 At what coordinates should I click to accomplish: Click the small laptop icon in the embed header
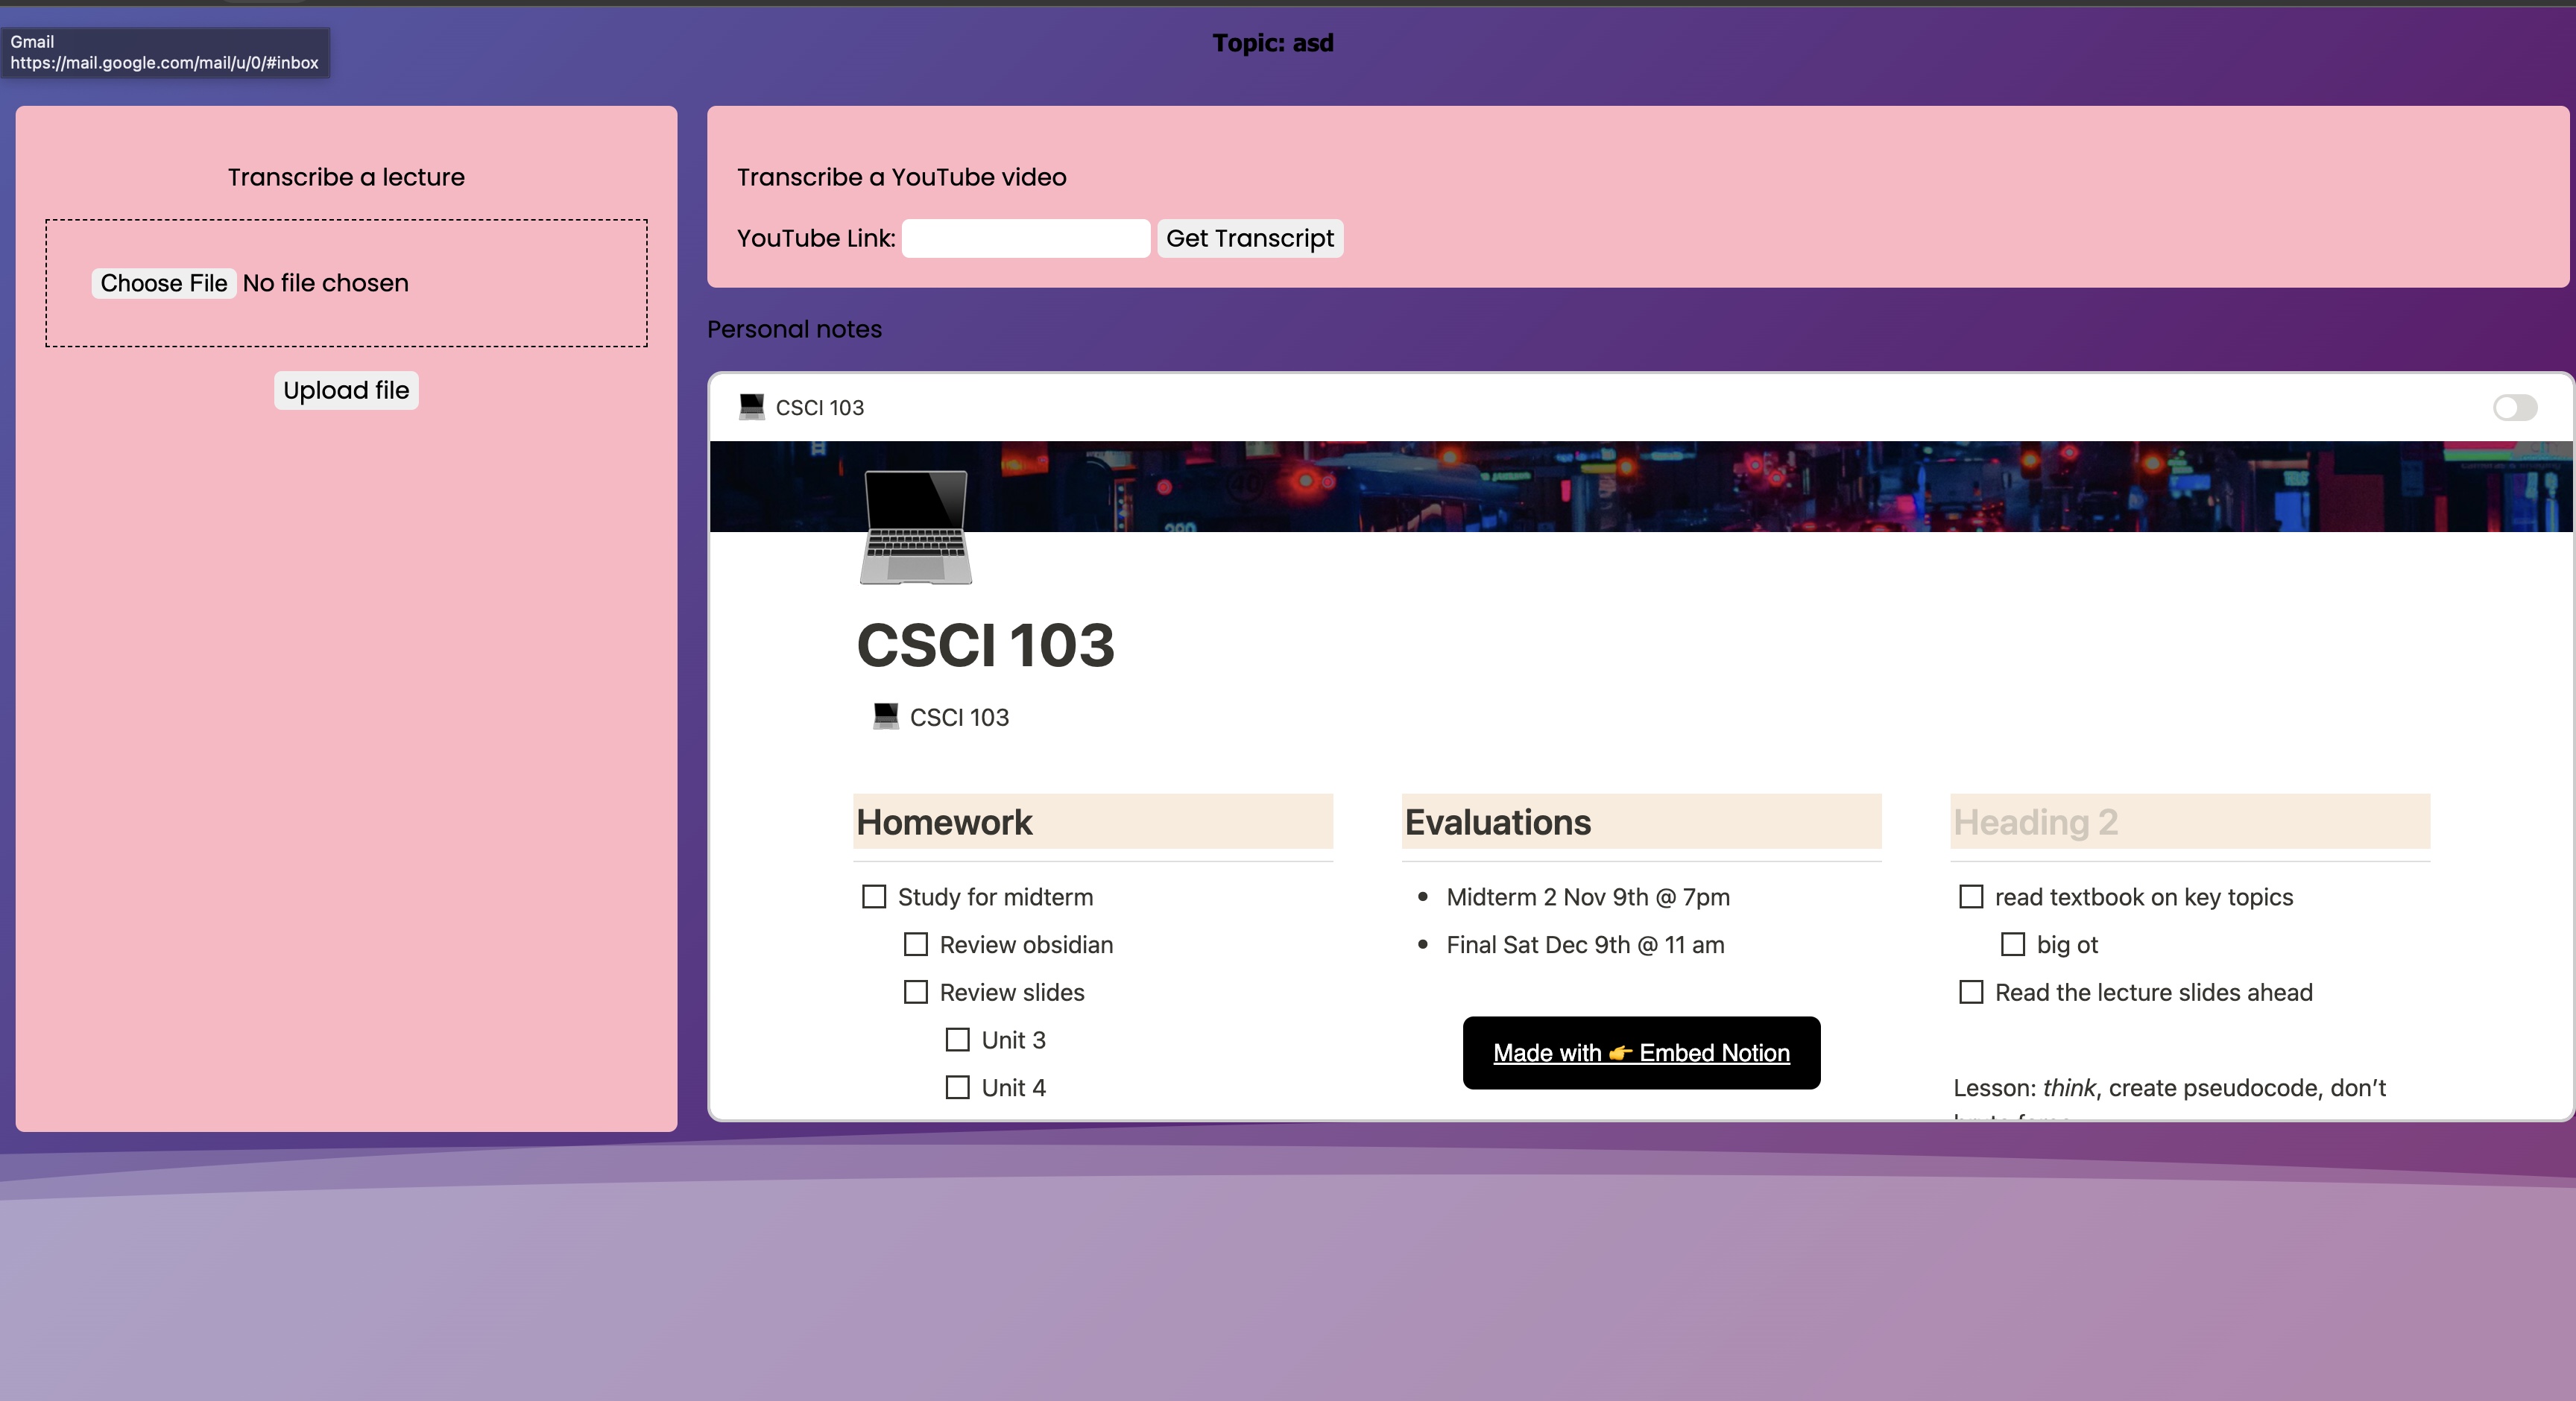(x=751, y=407)
